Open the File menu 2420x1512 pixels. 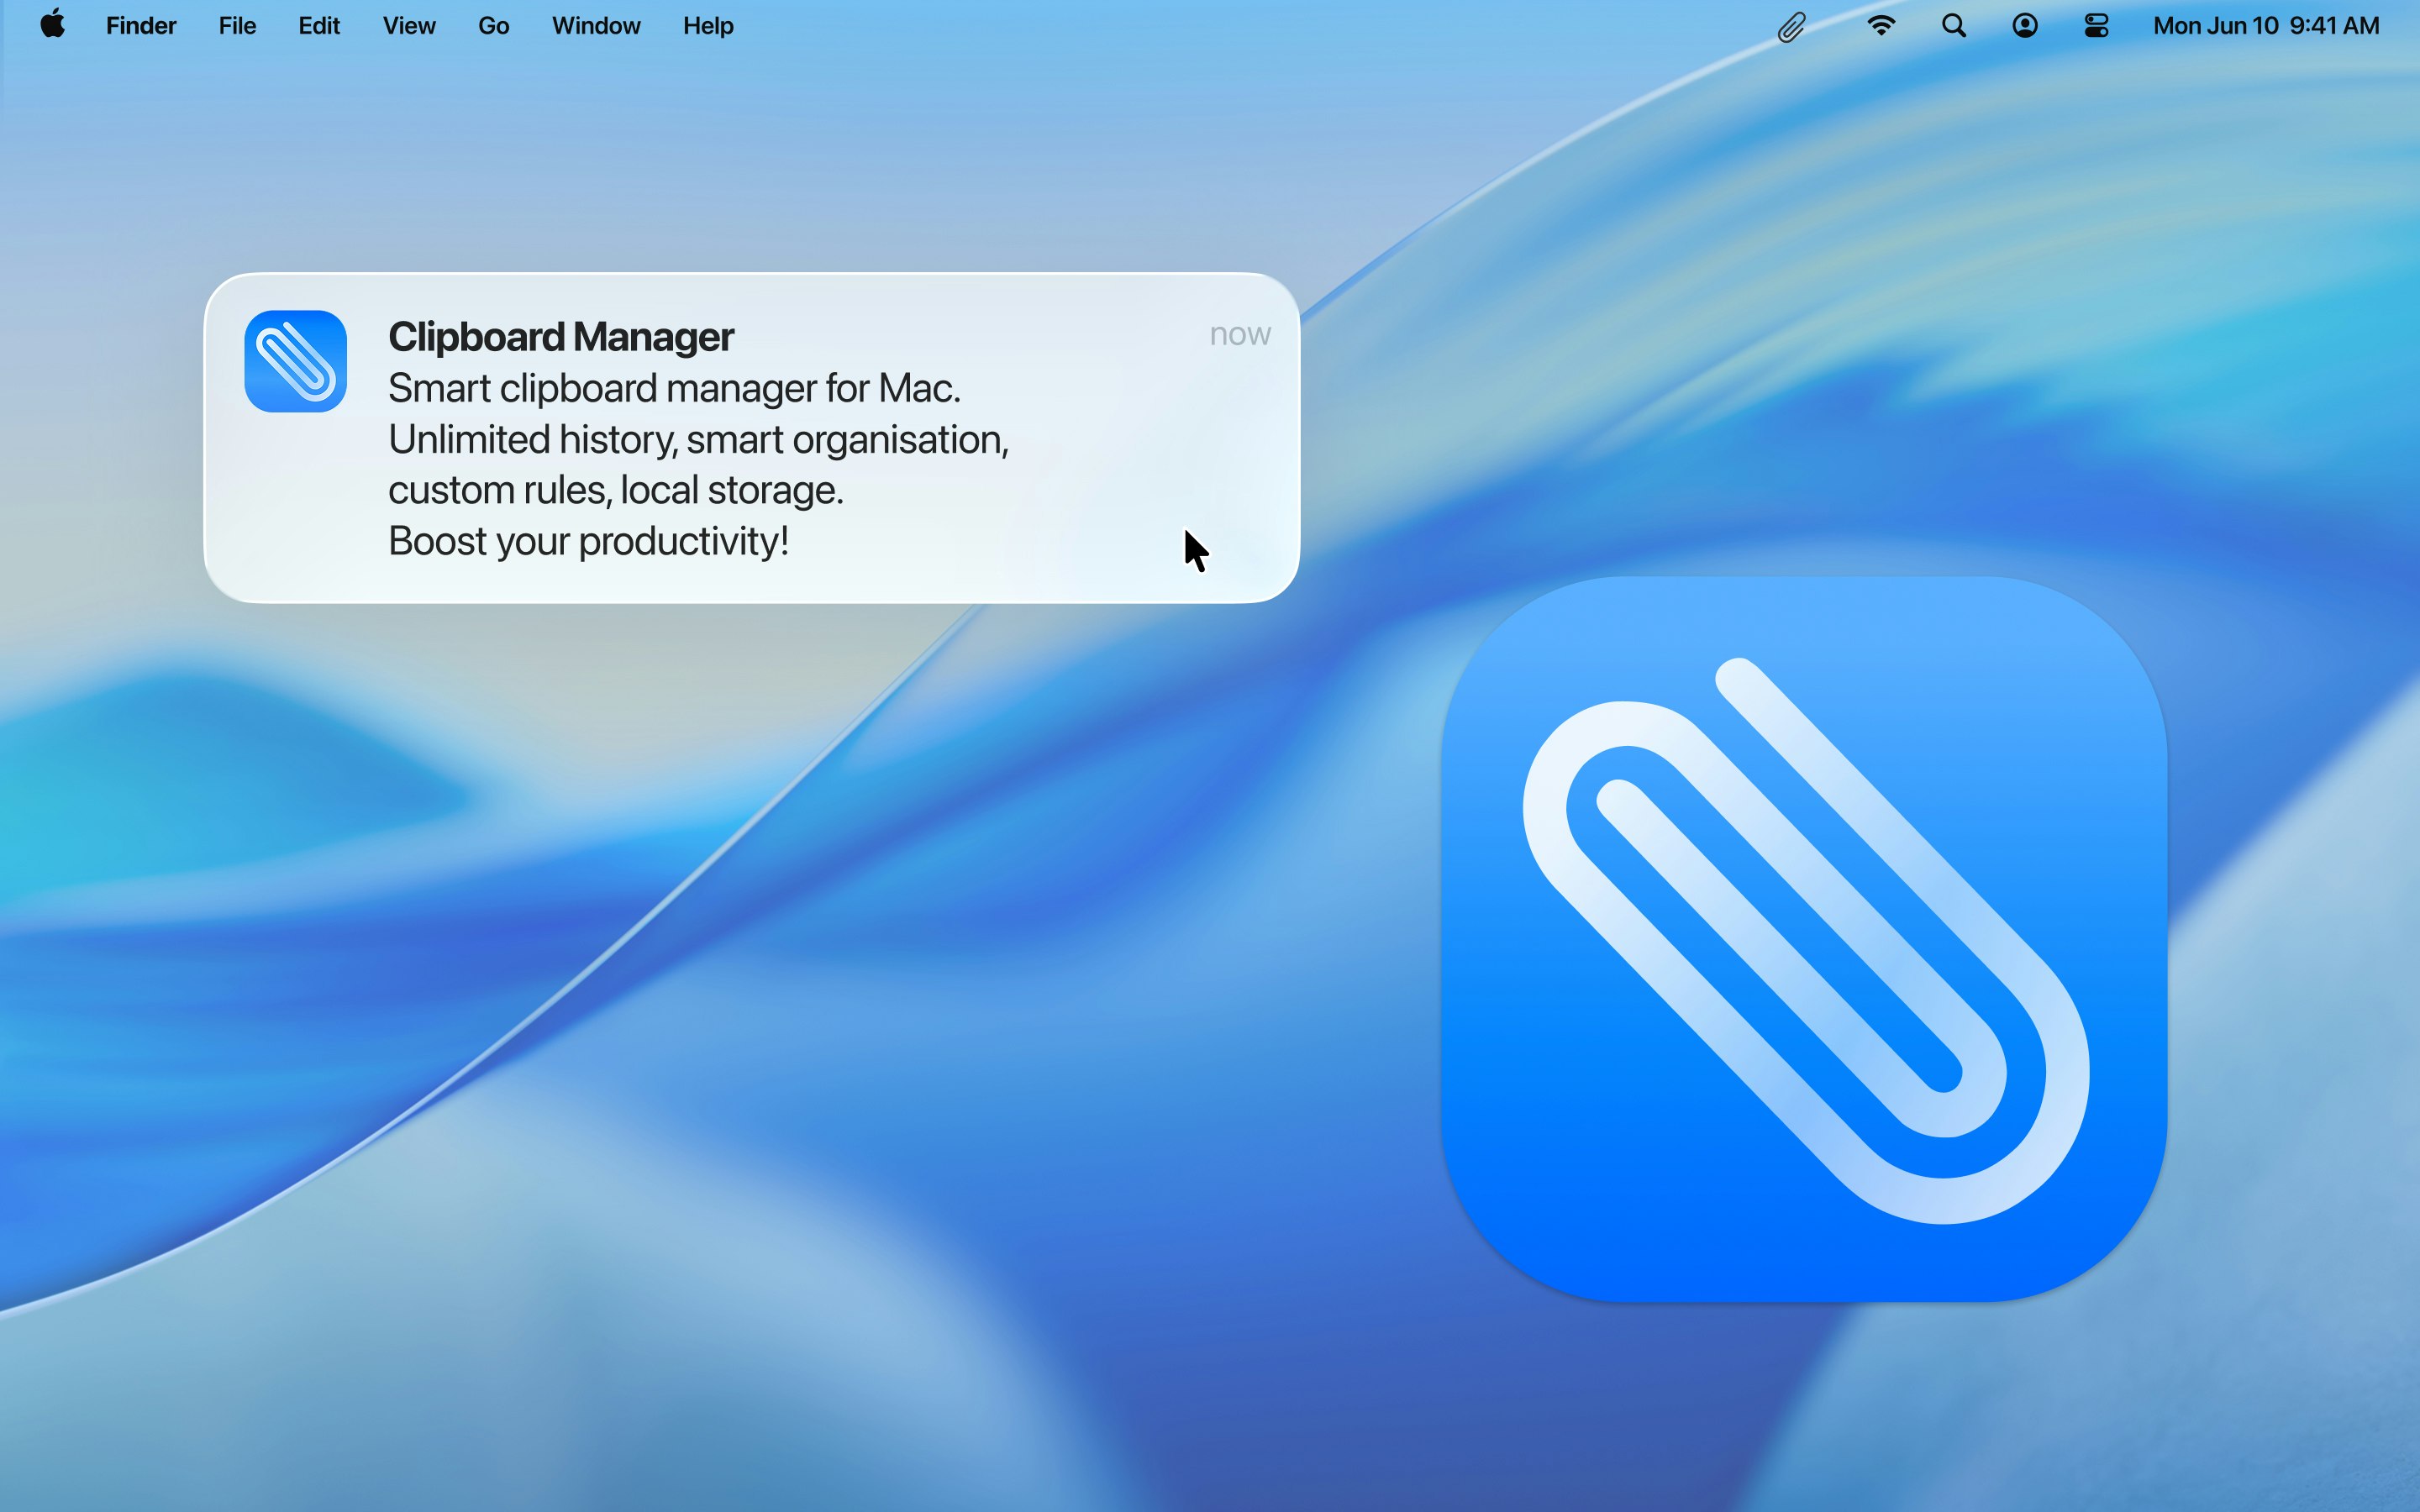(236, 25)
